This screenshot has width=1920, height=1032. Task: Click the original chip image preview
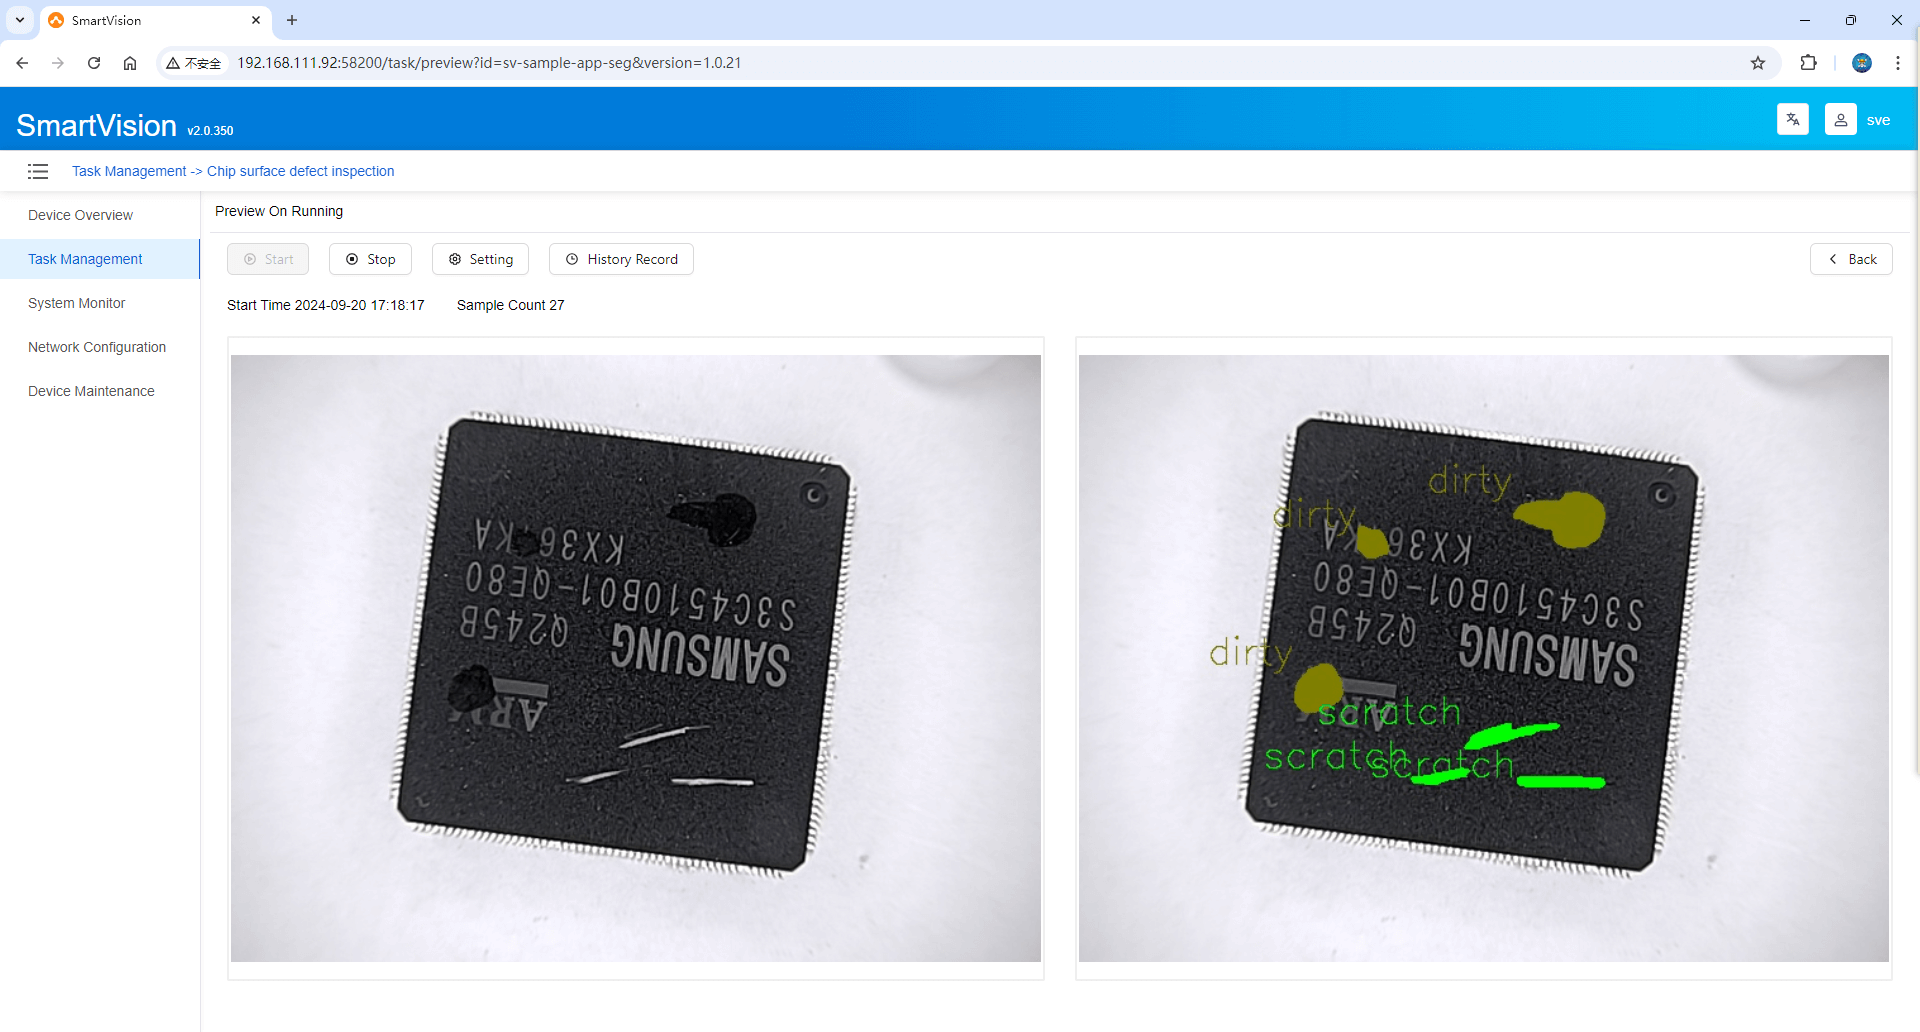coord(636,658)
